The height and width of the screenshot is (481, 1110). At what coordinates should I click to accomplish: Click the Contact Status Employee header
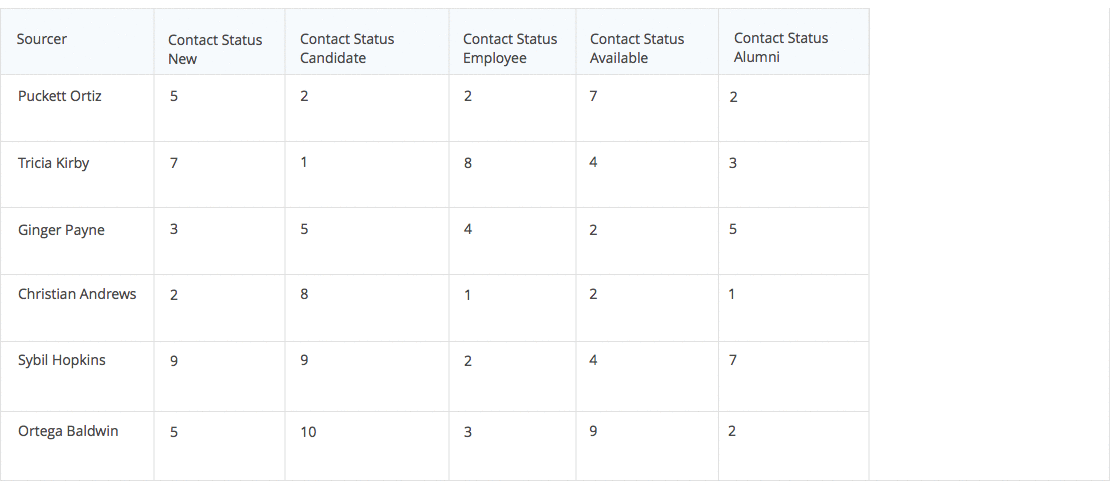click(510, 49)
